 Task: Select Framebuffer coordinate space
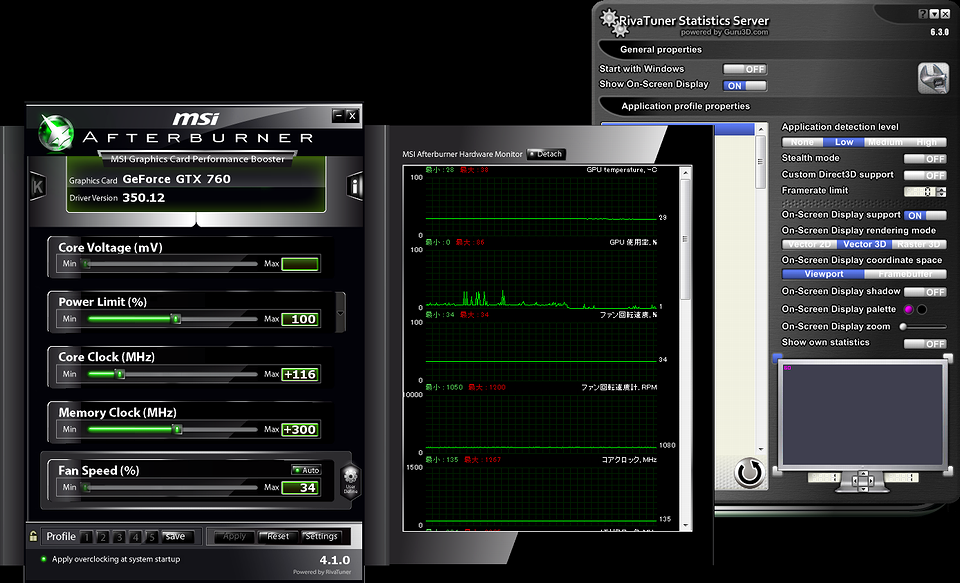coord(906,274)
